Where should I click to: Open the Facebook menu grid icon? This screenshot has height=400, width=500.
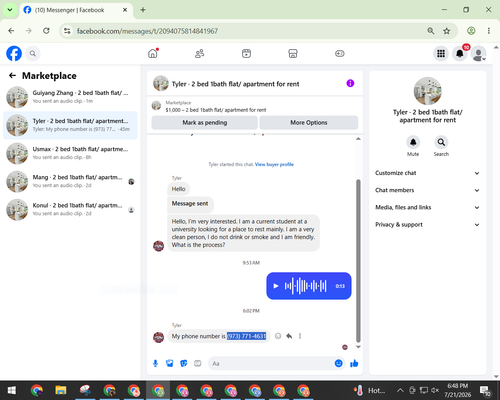[441, 53]
